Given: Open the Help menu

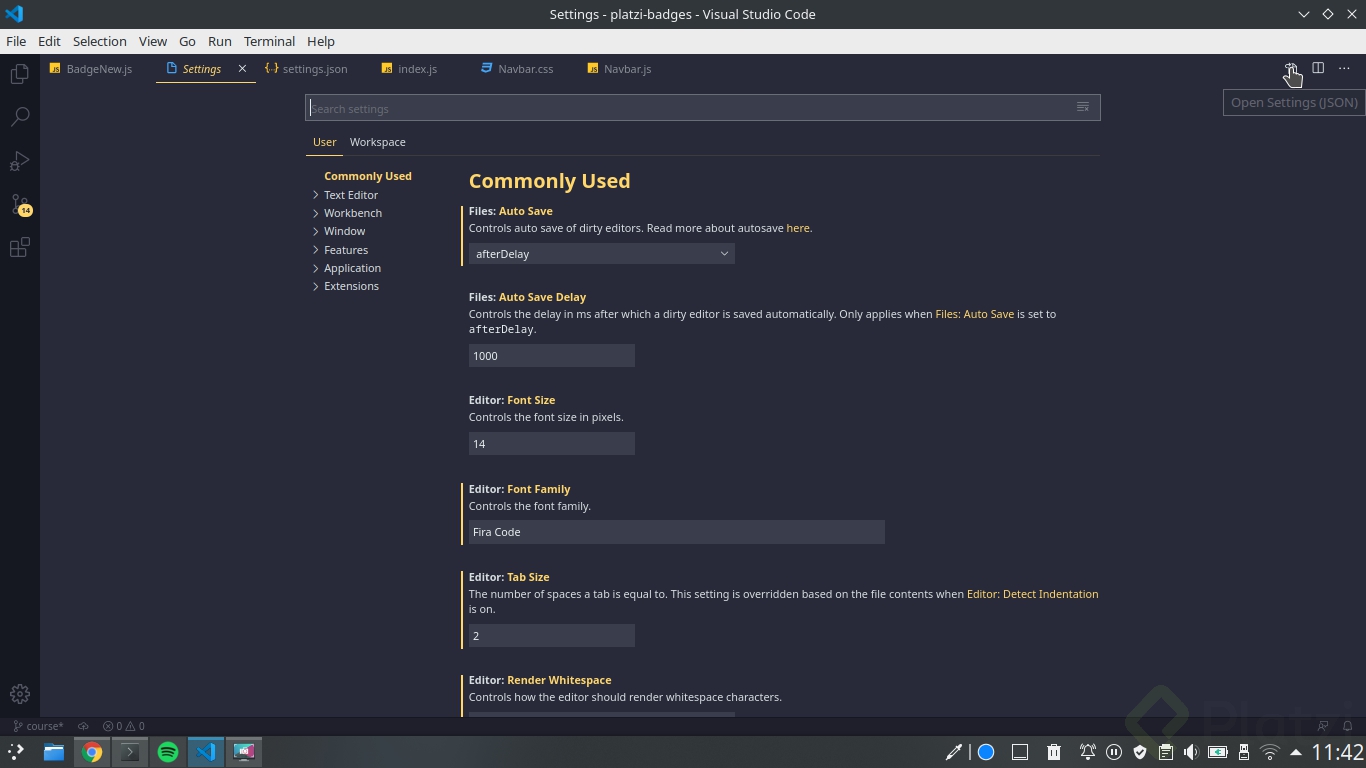Looking at the screenshot, I should click(321, 41).
